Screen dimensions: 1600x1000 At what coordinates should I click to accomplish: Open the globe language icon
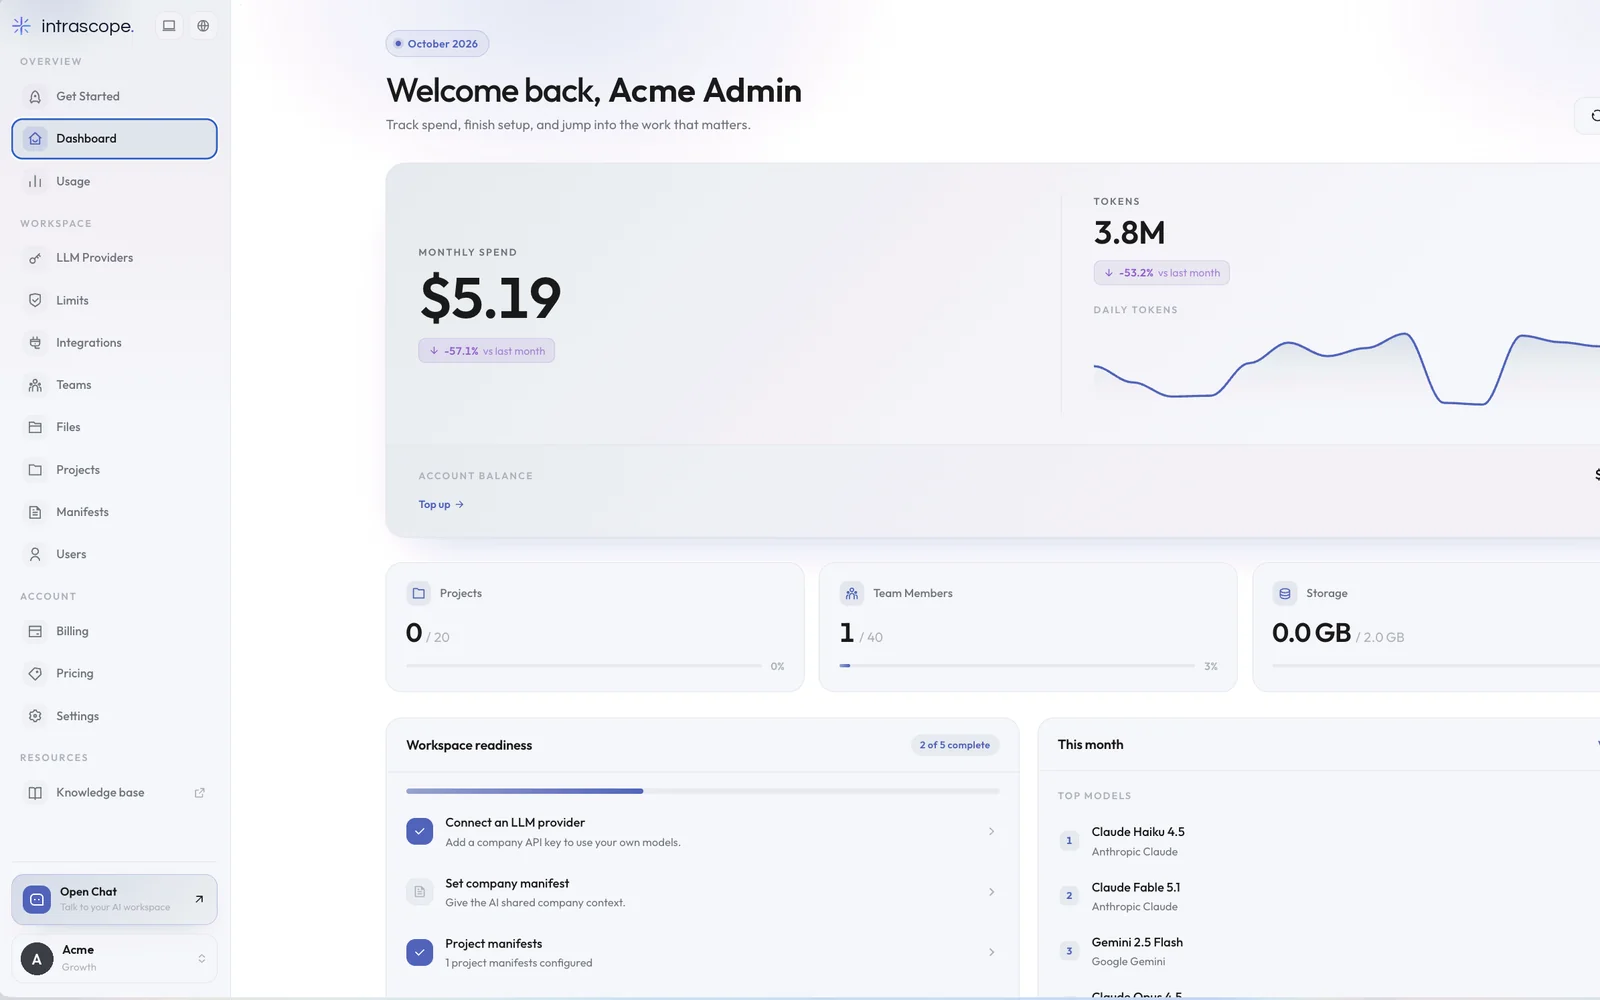203,26
